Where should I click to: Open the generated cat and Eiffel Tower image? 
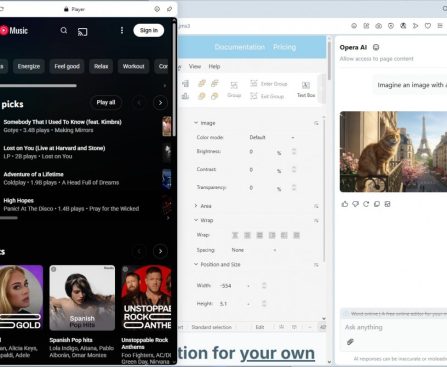(393, 152)
